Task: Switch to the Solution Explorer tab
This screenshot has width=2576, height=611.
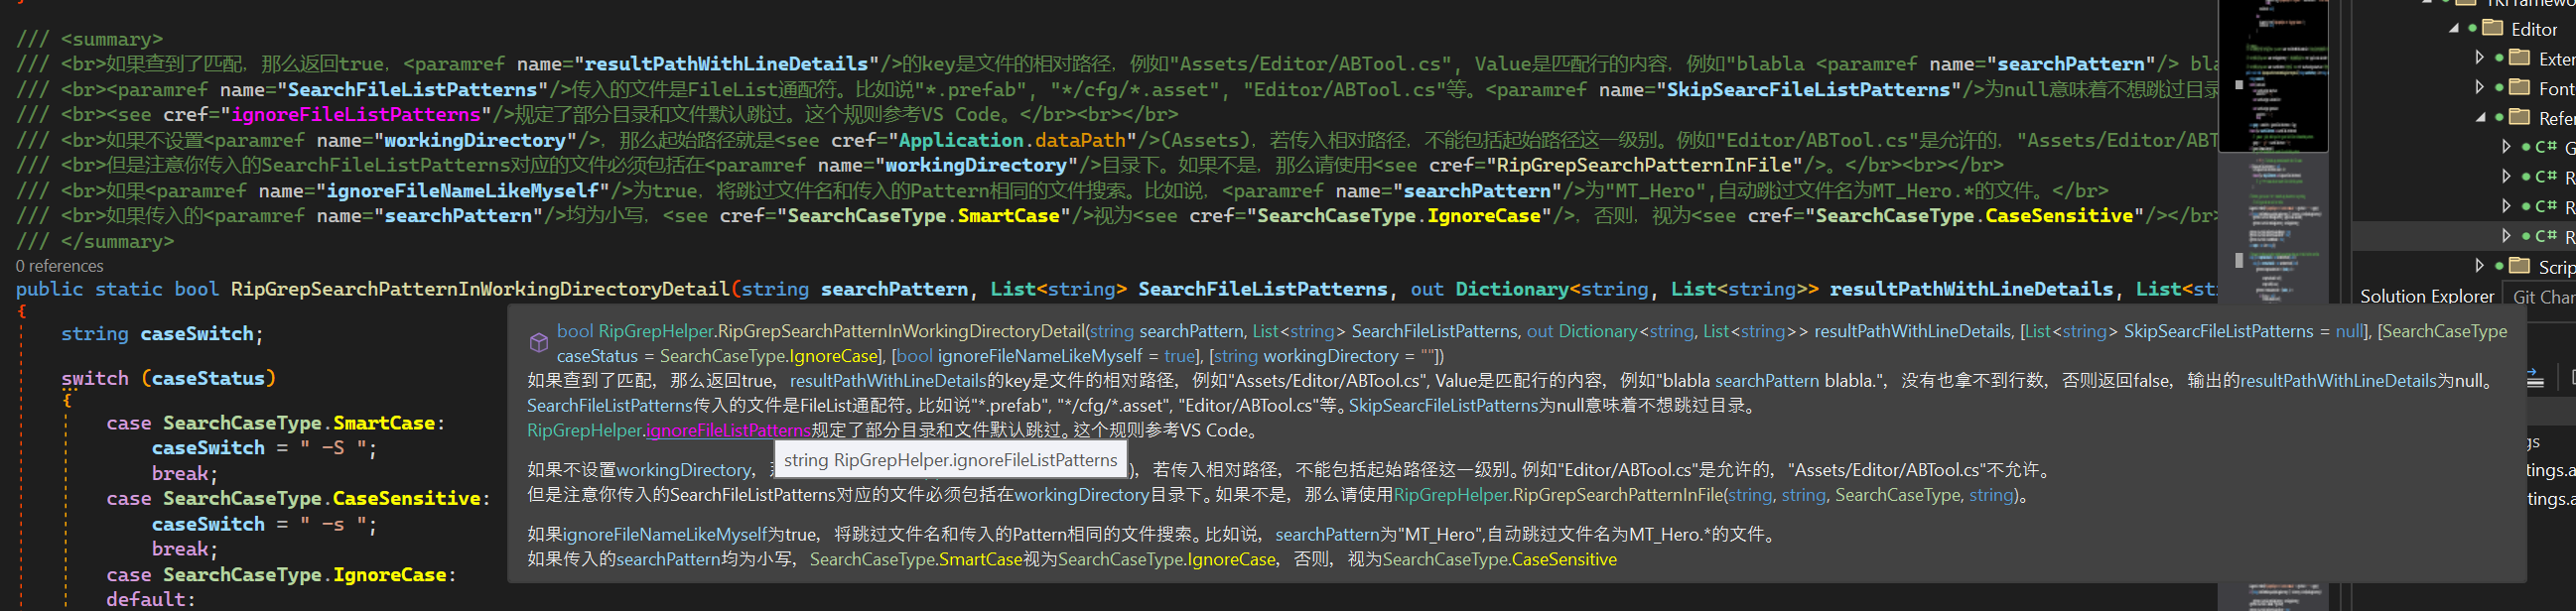Action: point(2426,296)
